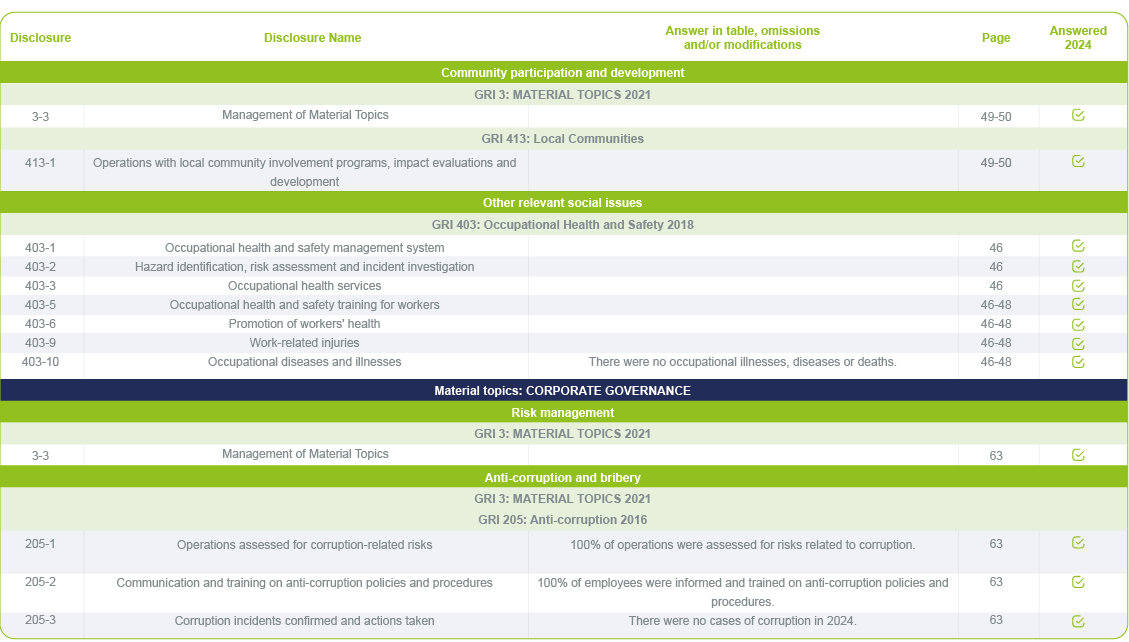
Task: Toggle the answered checkbox for disclosure 205-2
Action: pyautogui.click(x=1078, y=581)
